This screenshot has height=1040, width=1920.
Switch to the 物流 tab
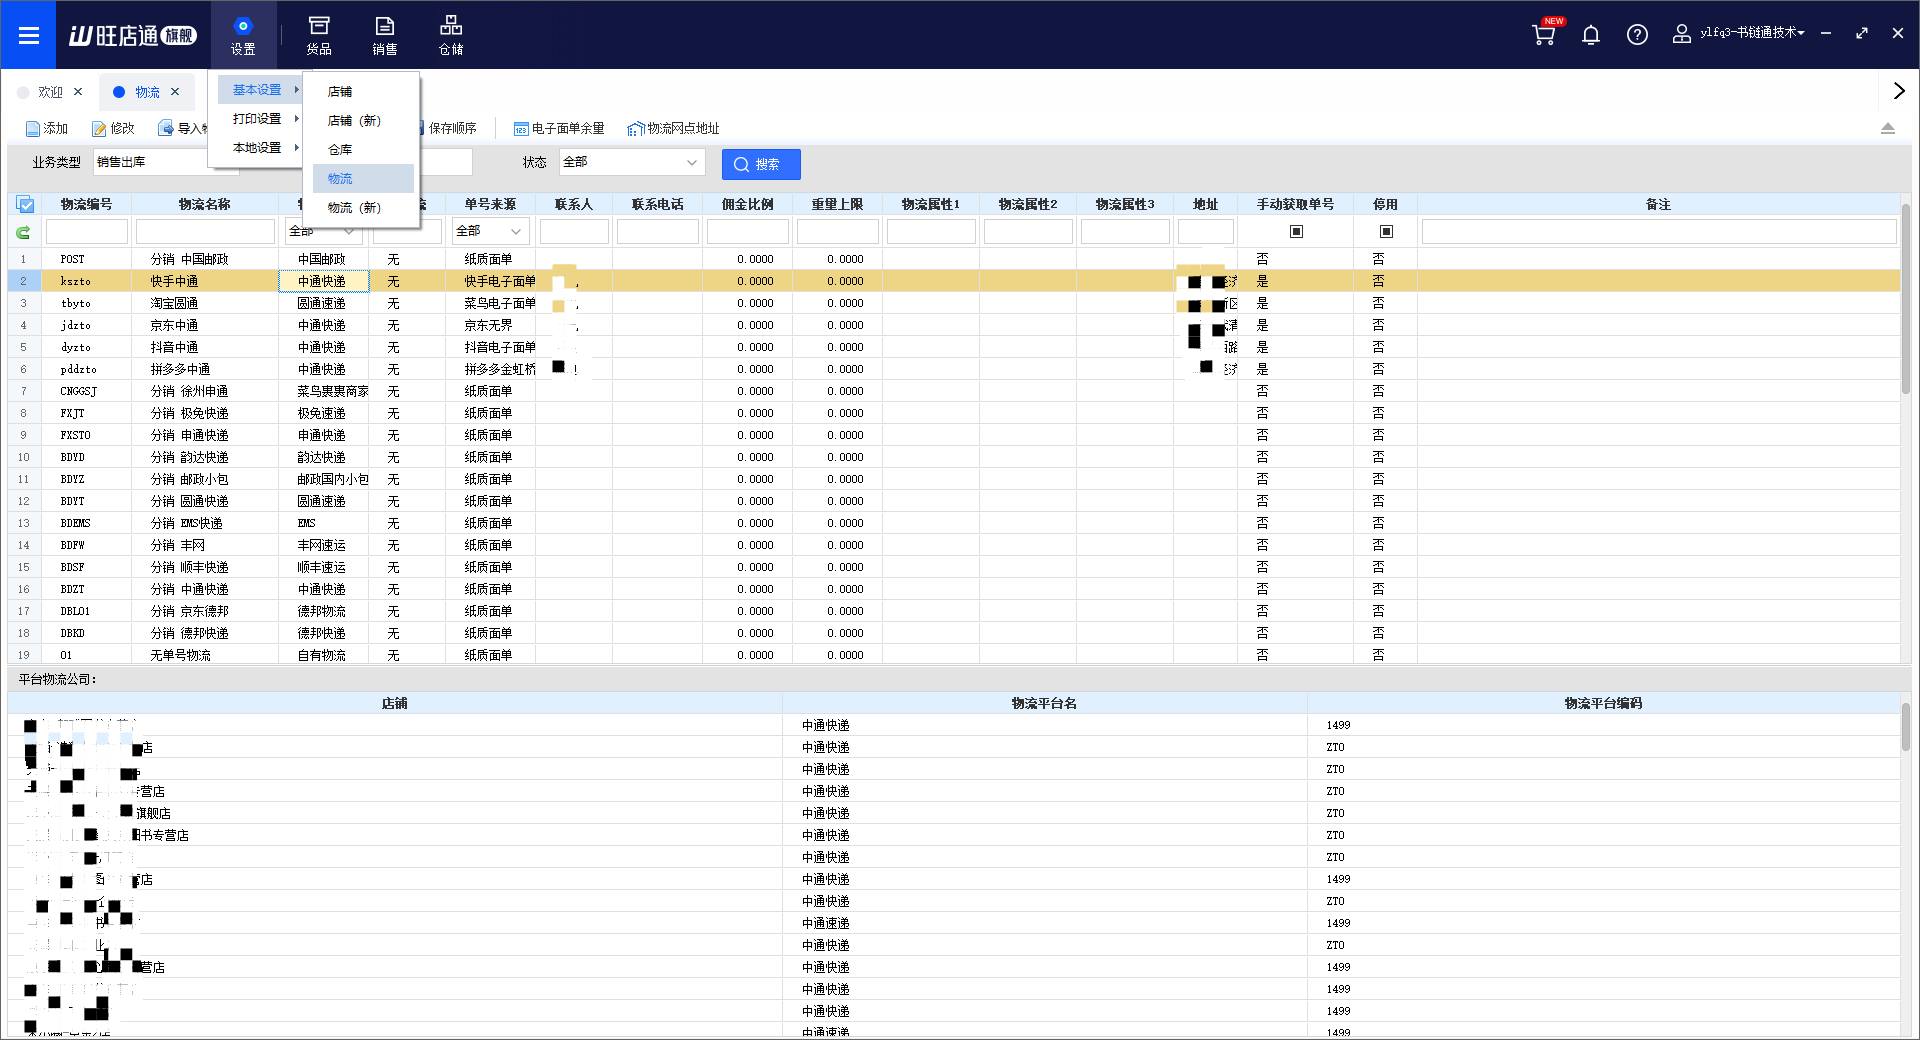(147, 92)
